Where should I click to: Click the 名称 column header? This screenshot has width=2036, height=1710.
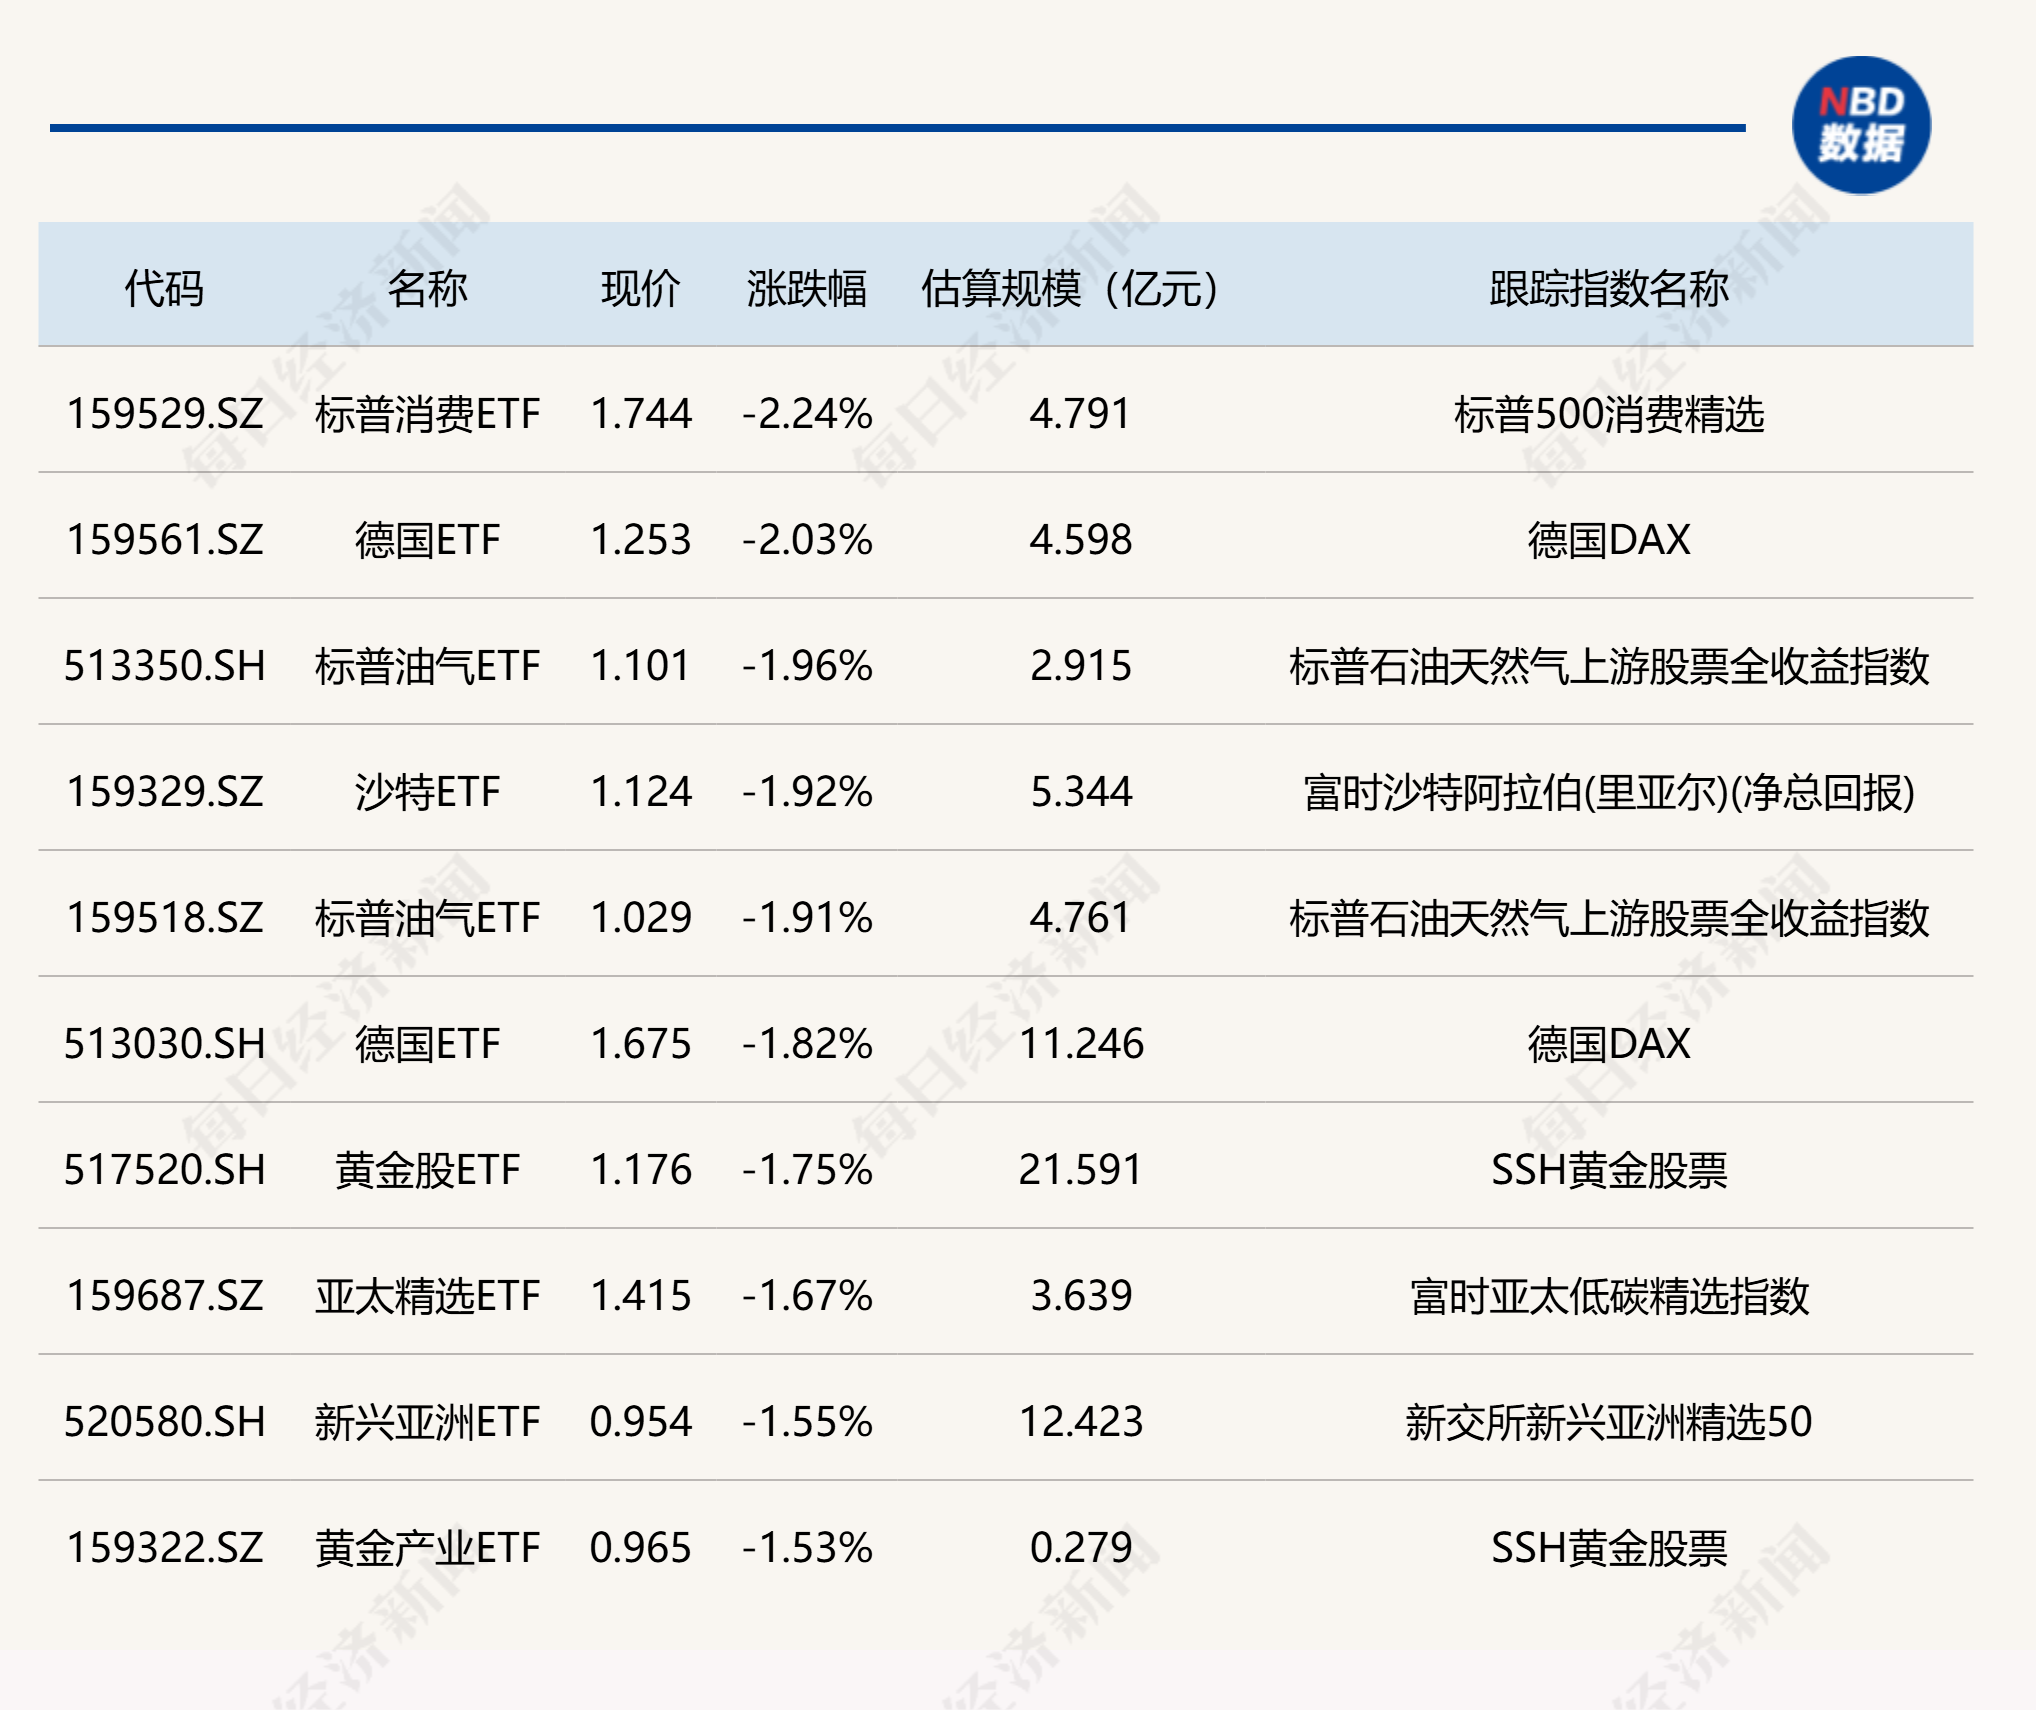pyautogui.click(x=427, y=289)
